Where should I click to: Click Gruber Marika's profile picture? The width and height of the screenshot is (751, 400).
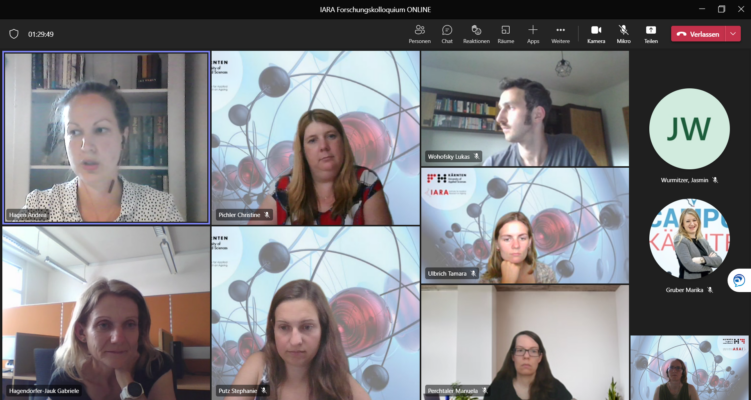coord(689,239)
